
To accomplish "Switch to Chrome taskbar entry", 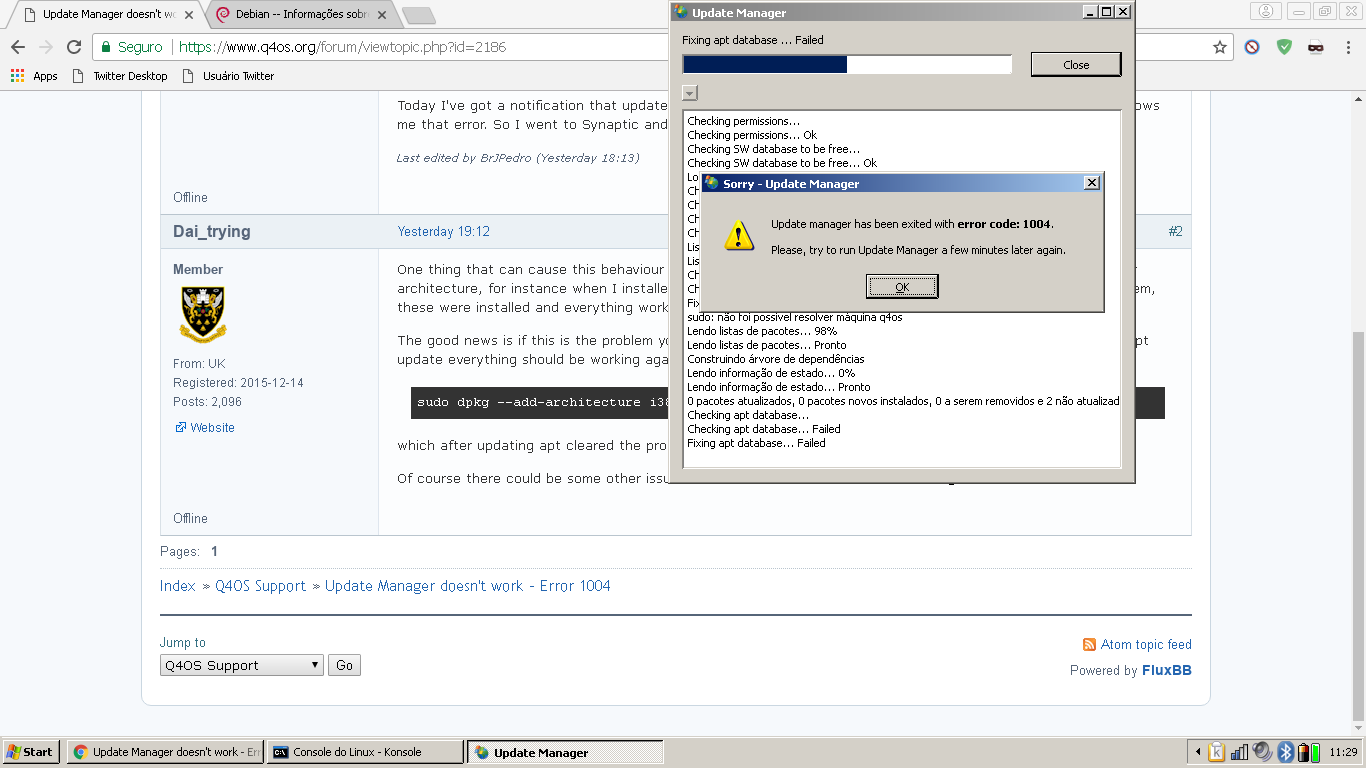I will [165, 752].
